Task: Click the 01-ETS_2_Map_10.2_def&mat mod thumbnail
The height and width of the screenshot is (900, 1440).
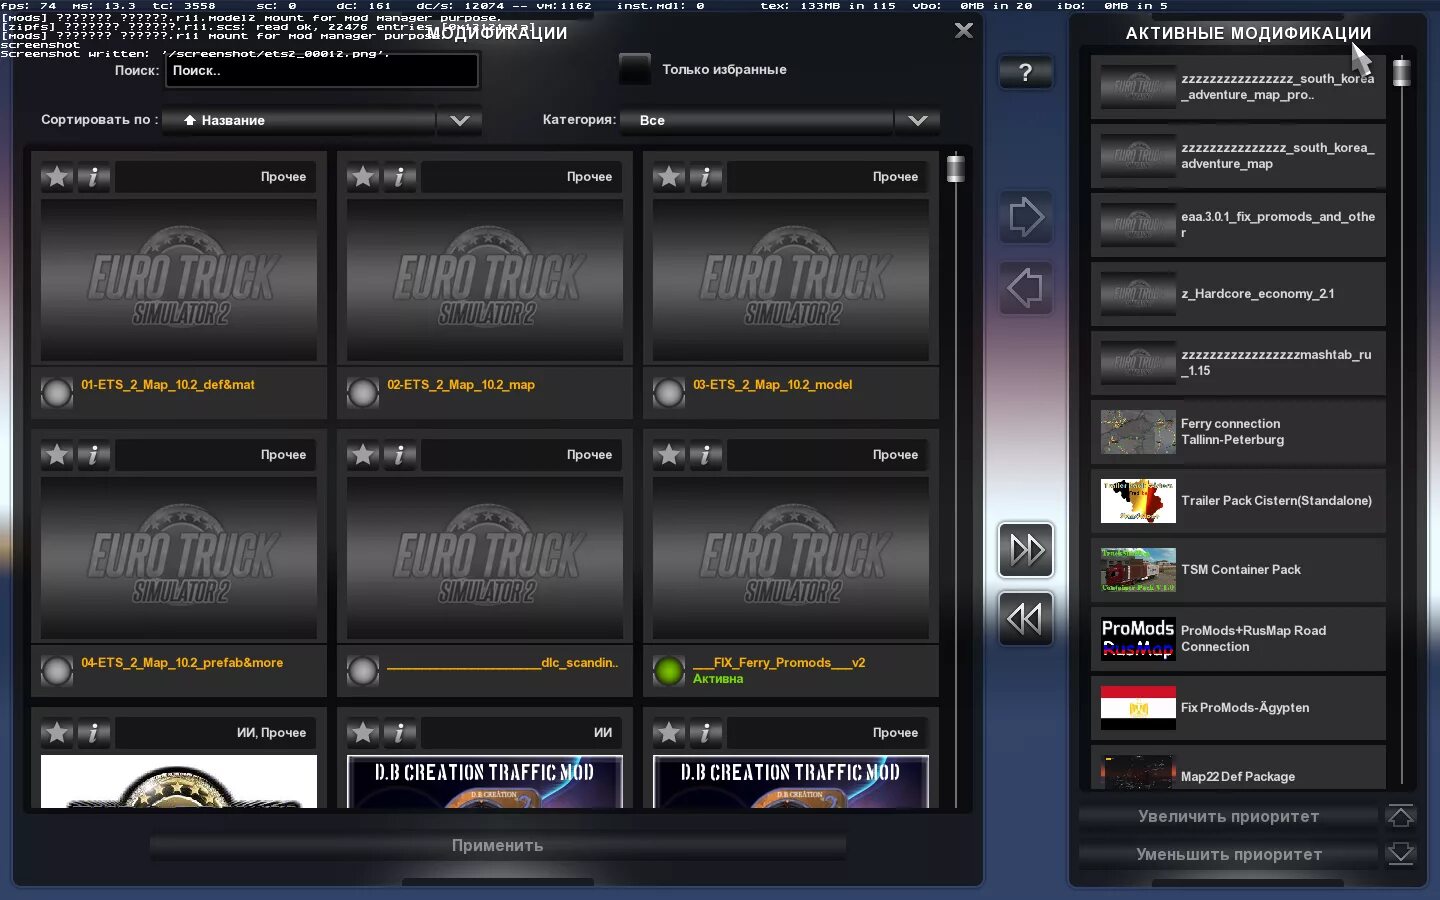Action: coord(179,280)
